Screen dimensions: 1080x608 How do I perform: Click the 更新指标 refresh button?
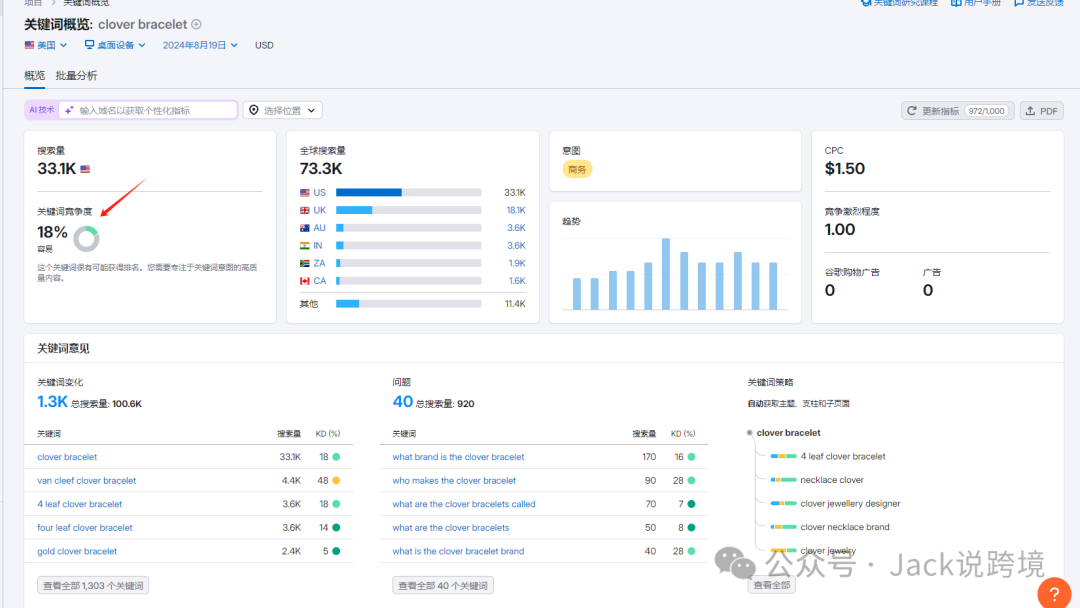[x=957, y=111]
